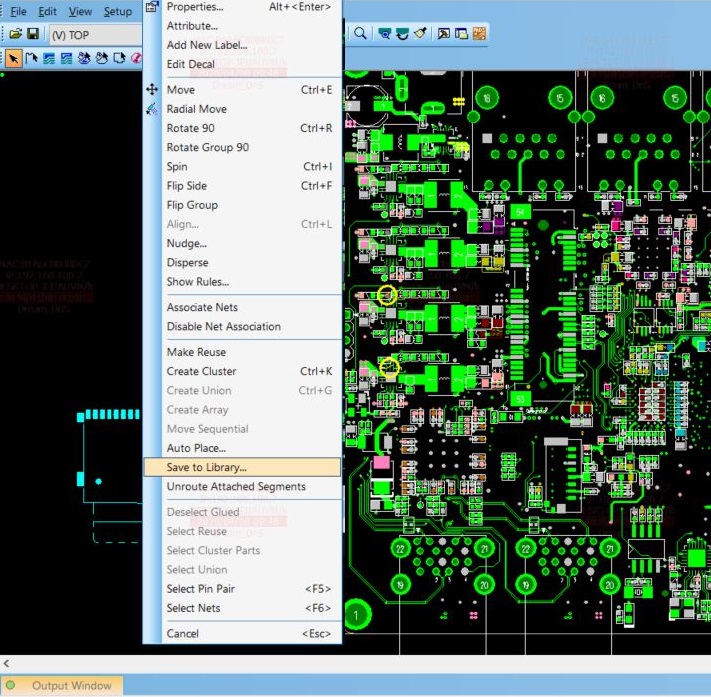This screenshot has height=697, width=711.
Task: Choose Associate Nets menu entry
Action: (x=243, y=307)
